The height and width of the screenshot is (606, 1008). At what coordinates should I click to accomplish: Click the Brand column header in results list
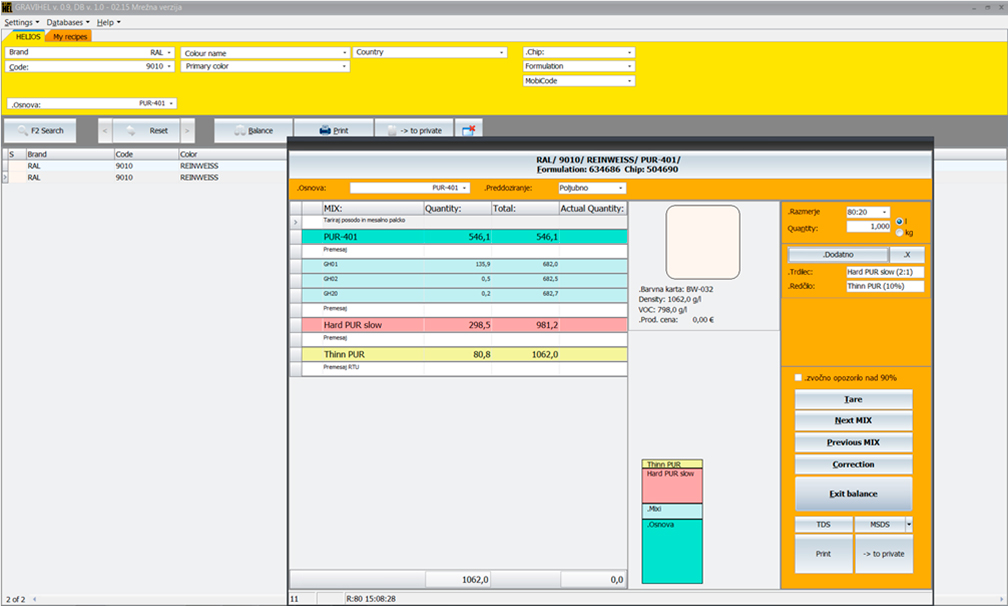[69, 154]
